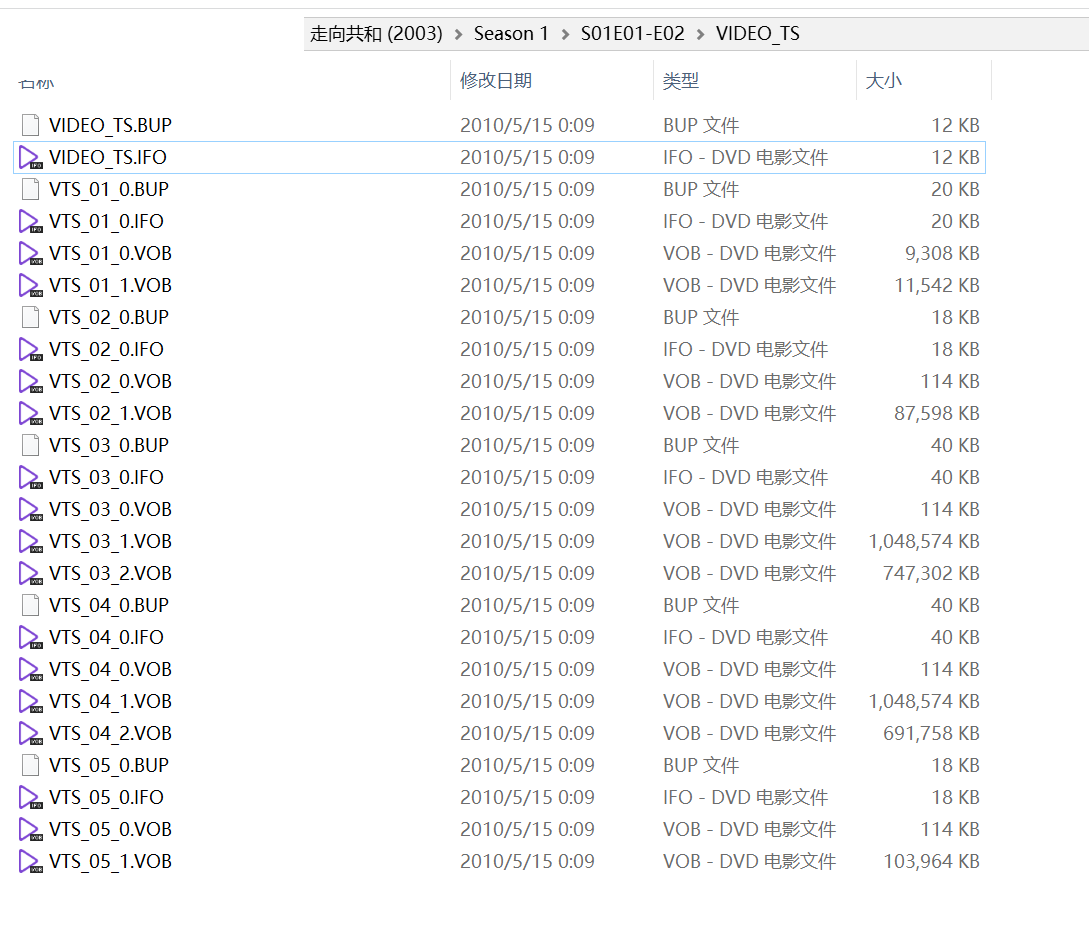Click the date cell of VTS_02_0.IFO row

[527, 349]
